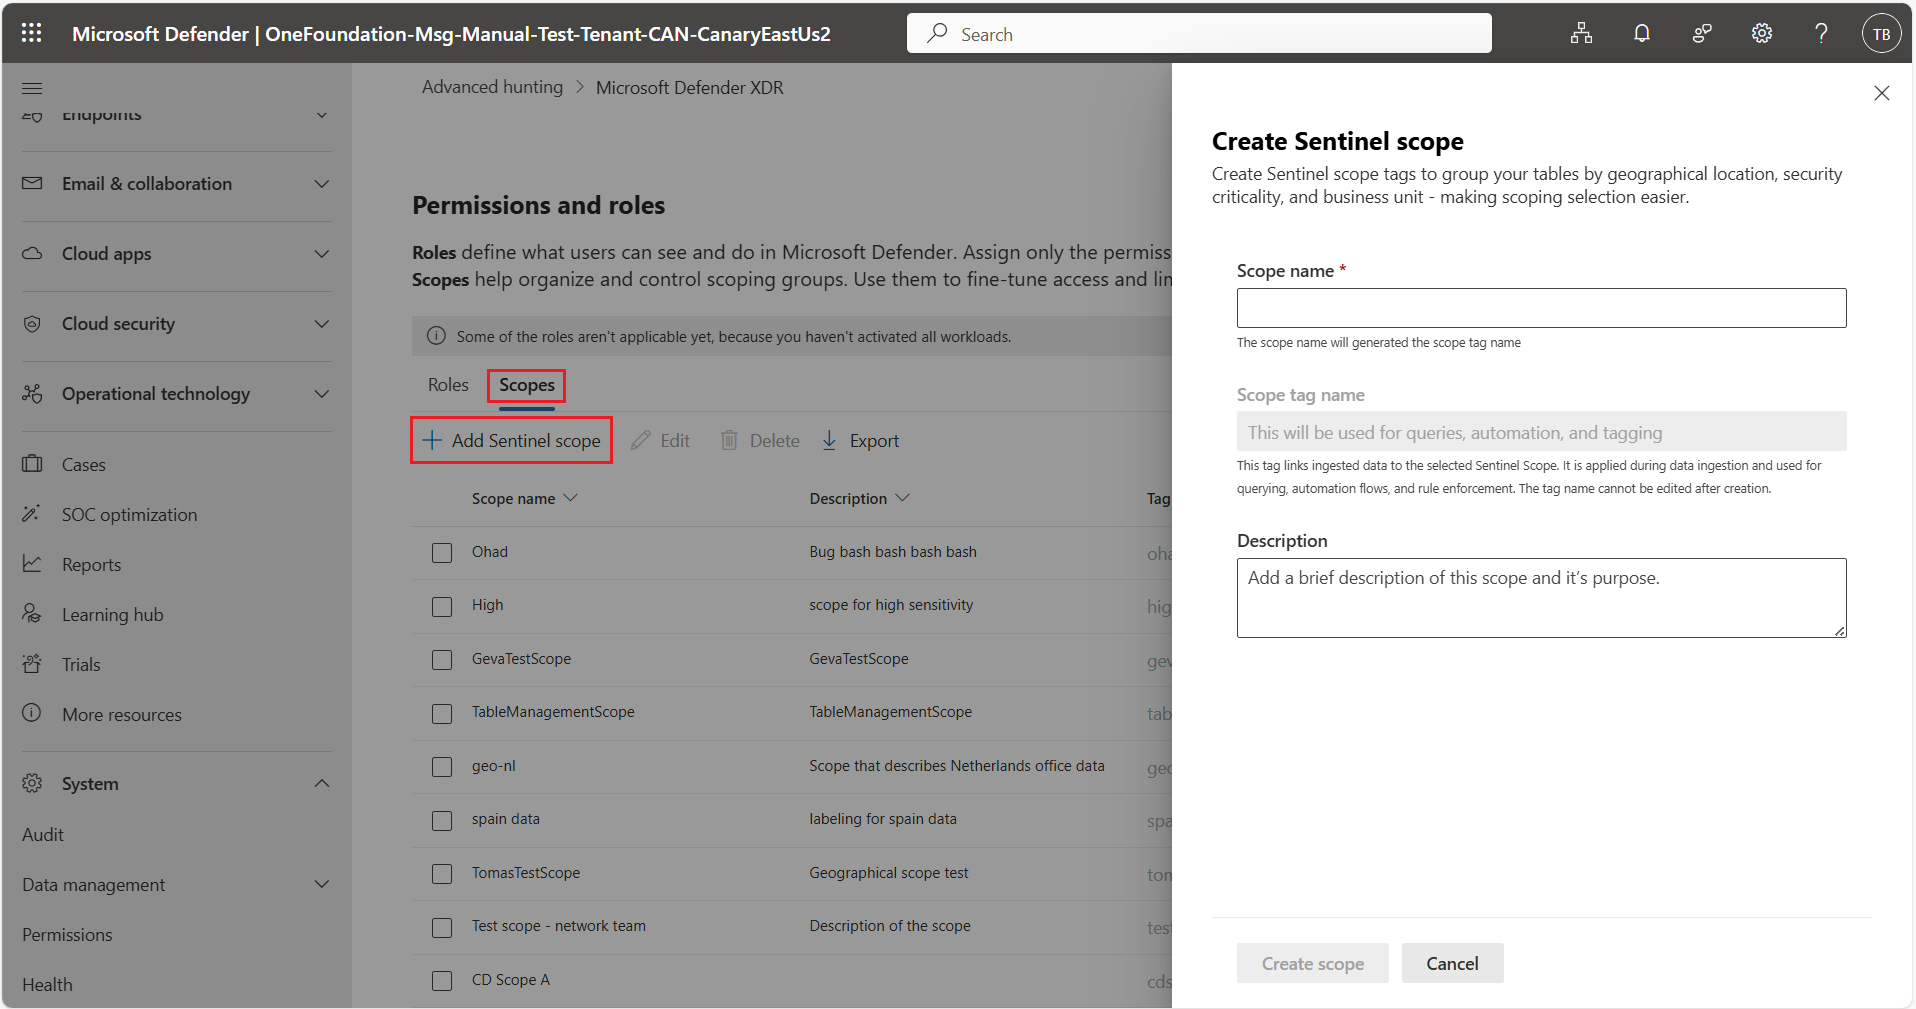Viewport: 1916px width, 1009px height.
Task: Click the Scope name input field
Action: click(x=1541, y=308)
